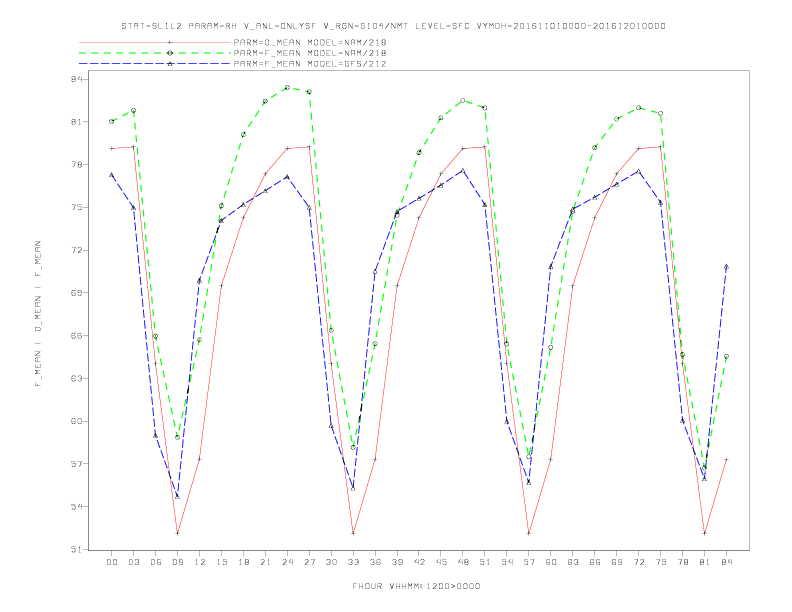Click the x-axis tick label 78
This screenshot has height=612, width=792.
[x=683, y=562]
